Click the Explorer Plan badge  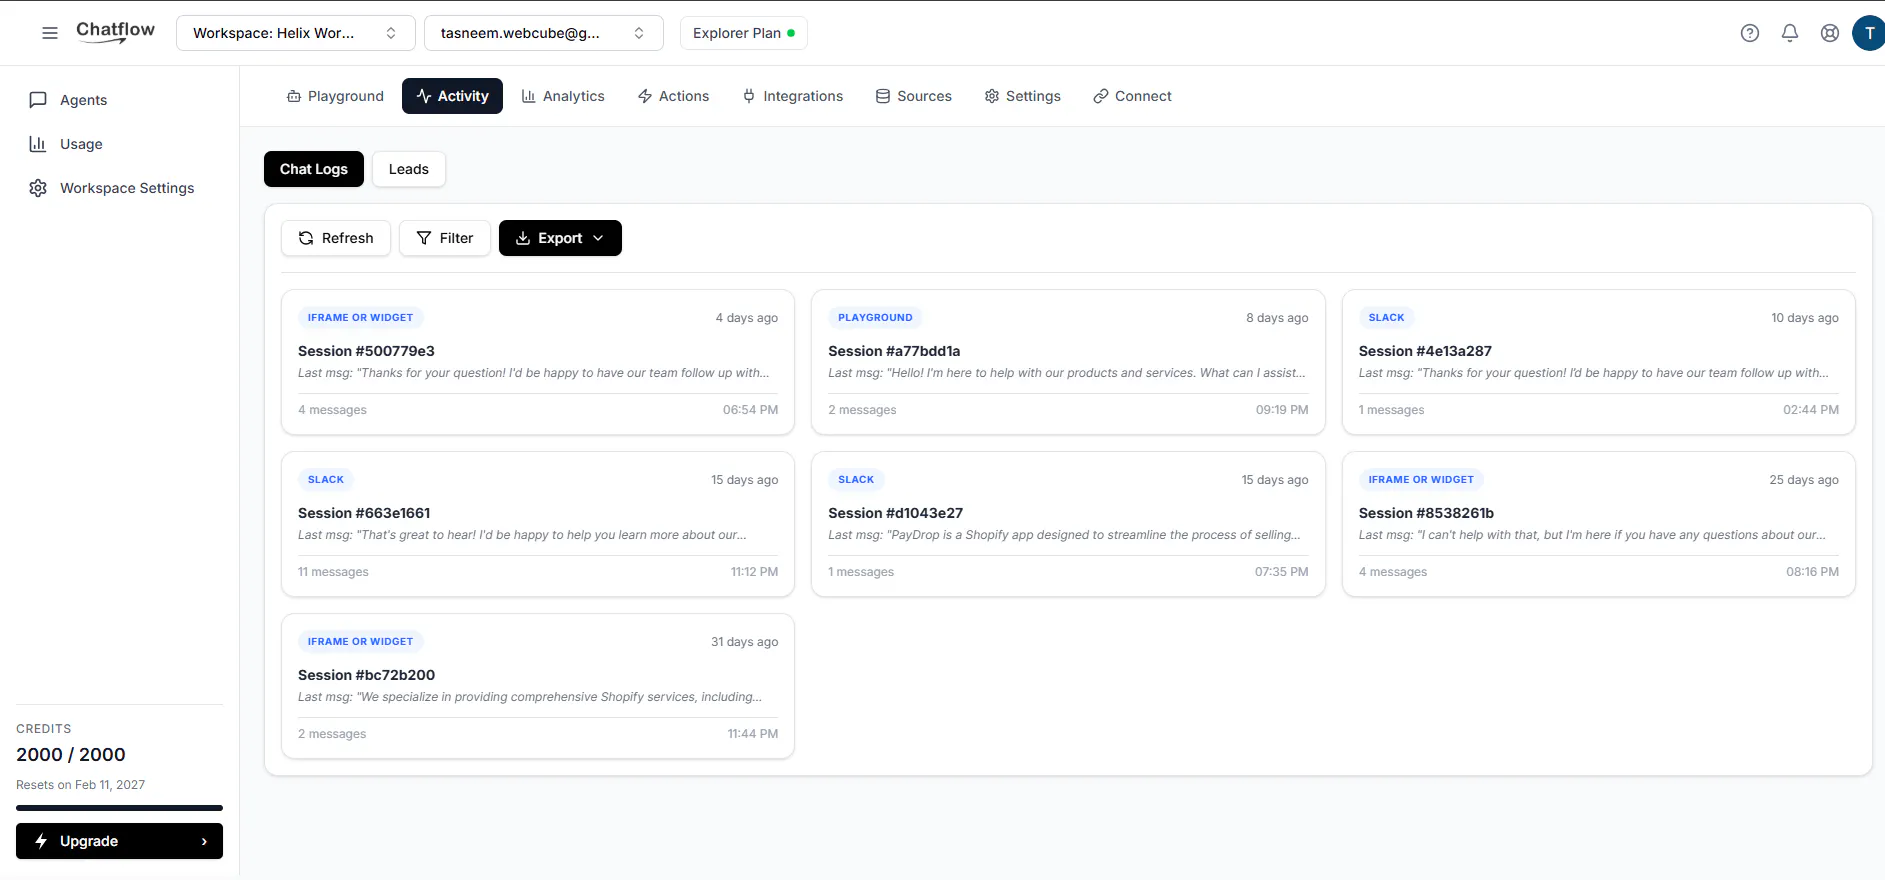coord(744,33)
